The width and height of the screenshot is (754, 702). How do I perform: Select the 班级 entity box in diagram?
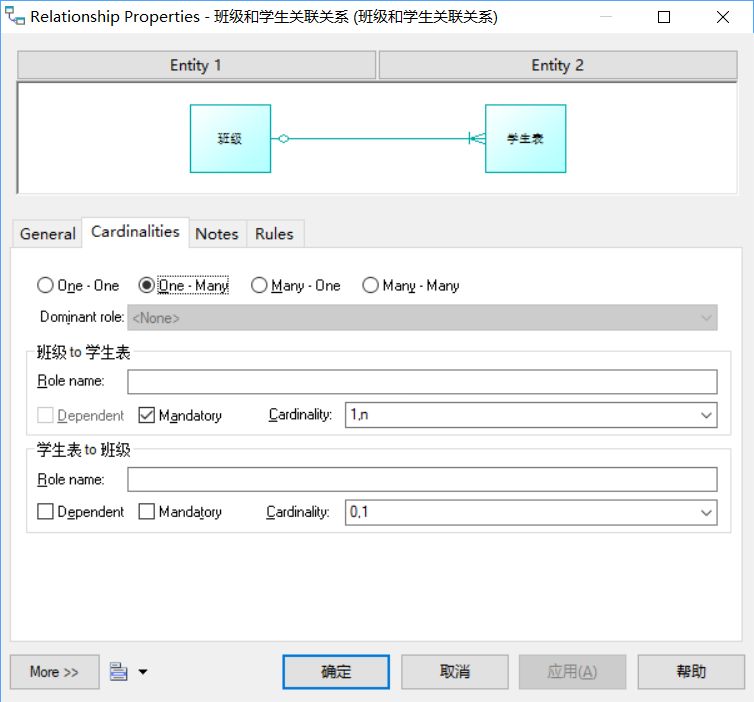pos(230,138)
